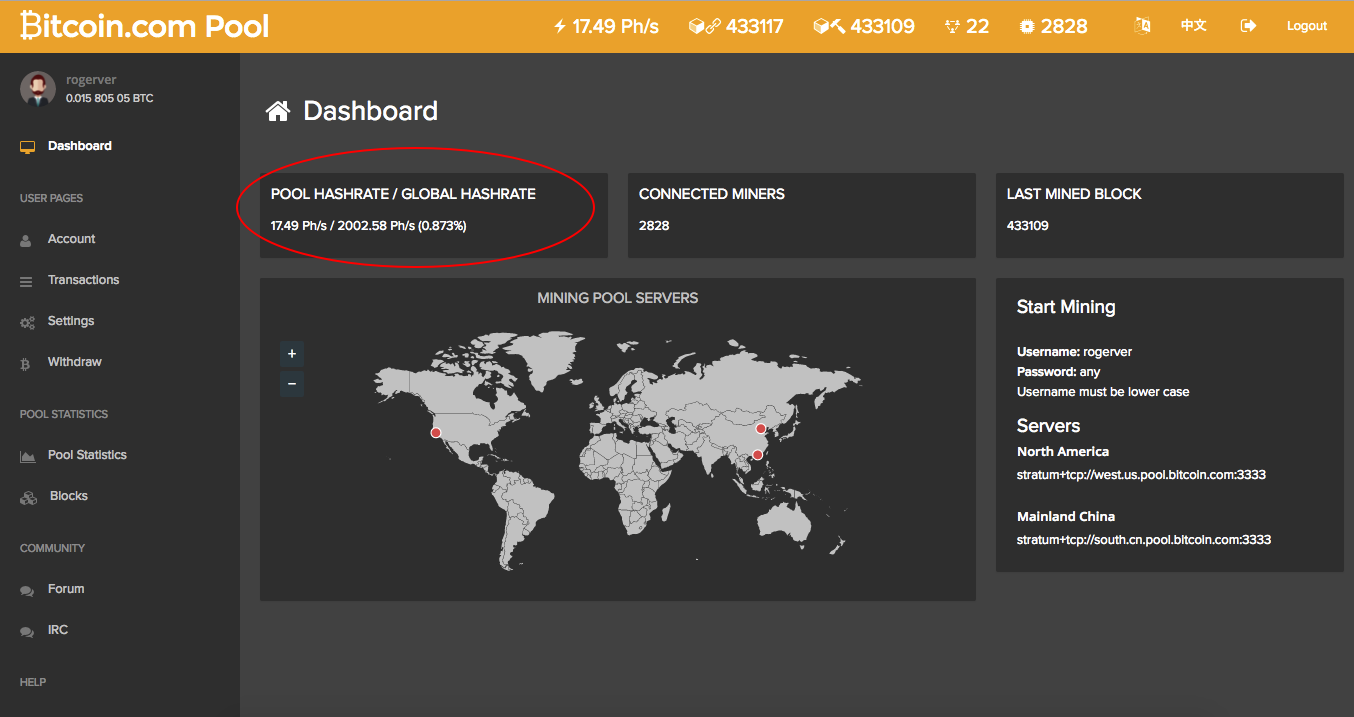The image size is (1354, 717).
Task: Click the south.cn.pool.bitcoin.com stratum address
Action: 1144,540
